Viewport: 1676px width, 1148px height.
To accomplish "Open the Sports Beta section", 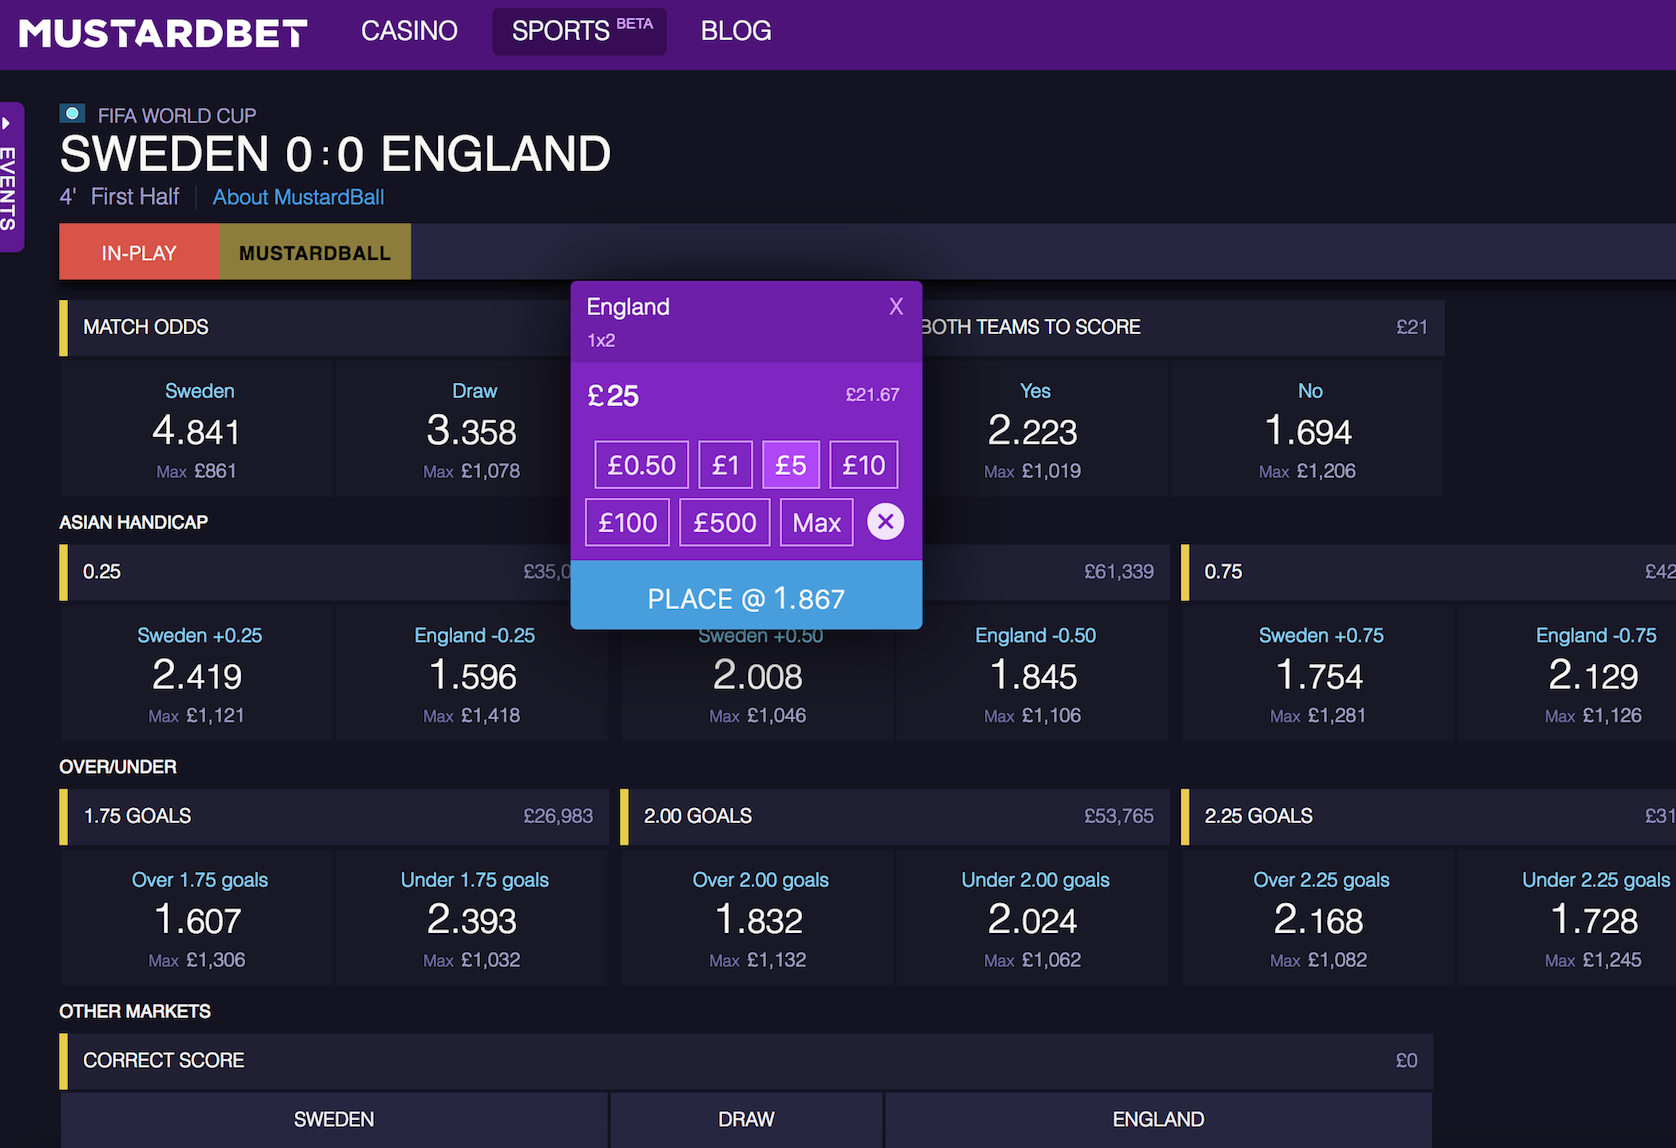I will click(580, 31).
